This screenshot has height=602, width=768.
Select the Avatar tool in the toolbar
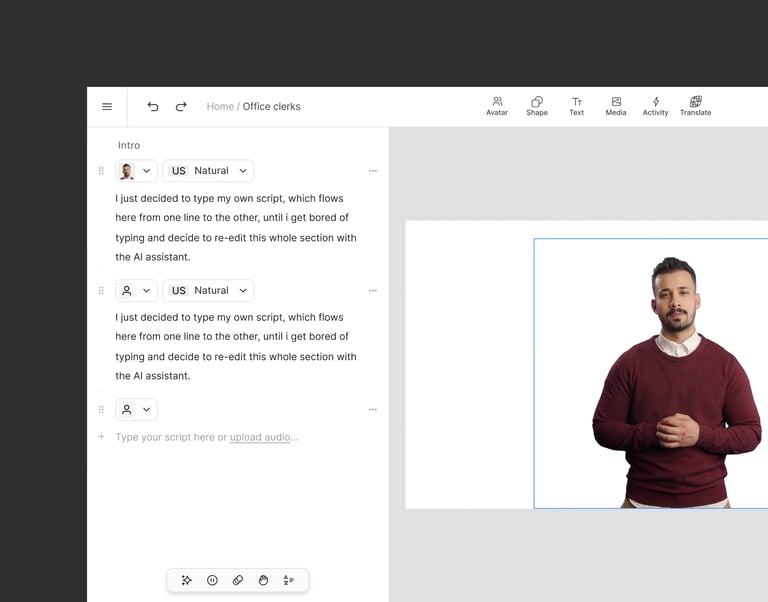click(x=497, y=106)
